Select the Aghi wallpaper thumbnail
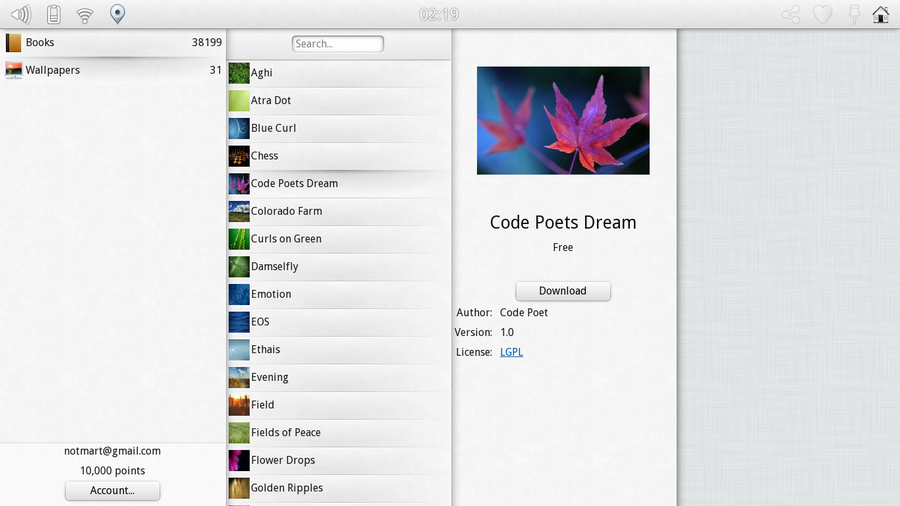This screenshot has width=900, height=506. 239,73
